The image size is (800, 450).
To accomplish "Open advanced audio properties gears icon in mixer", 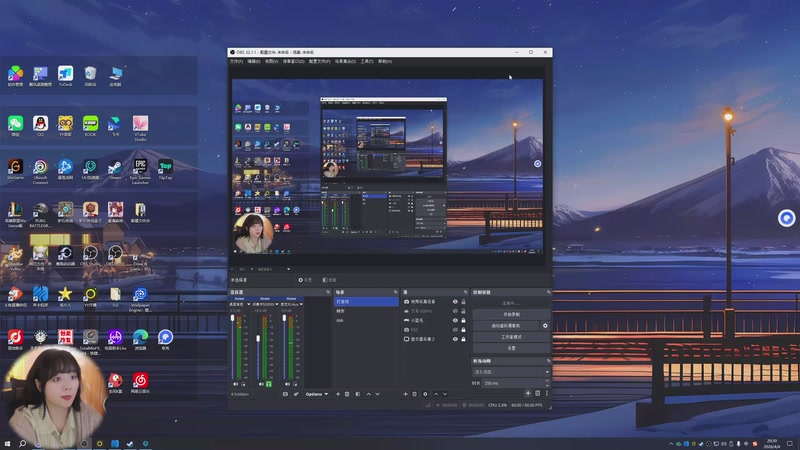I will tap(296, 394).
